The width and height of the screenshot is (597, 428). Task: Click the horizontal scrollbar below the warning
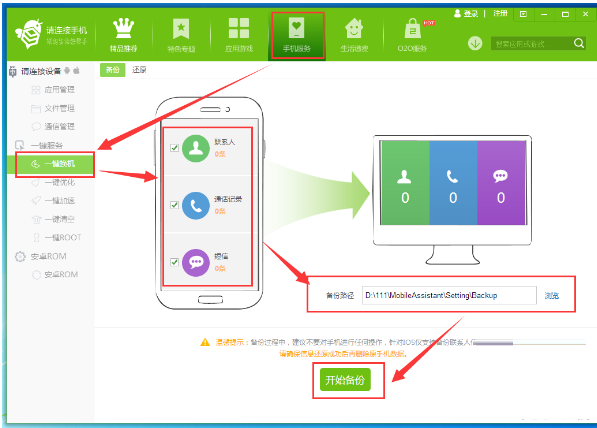click(530, 343)
